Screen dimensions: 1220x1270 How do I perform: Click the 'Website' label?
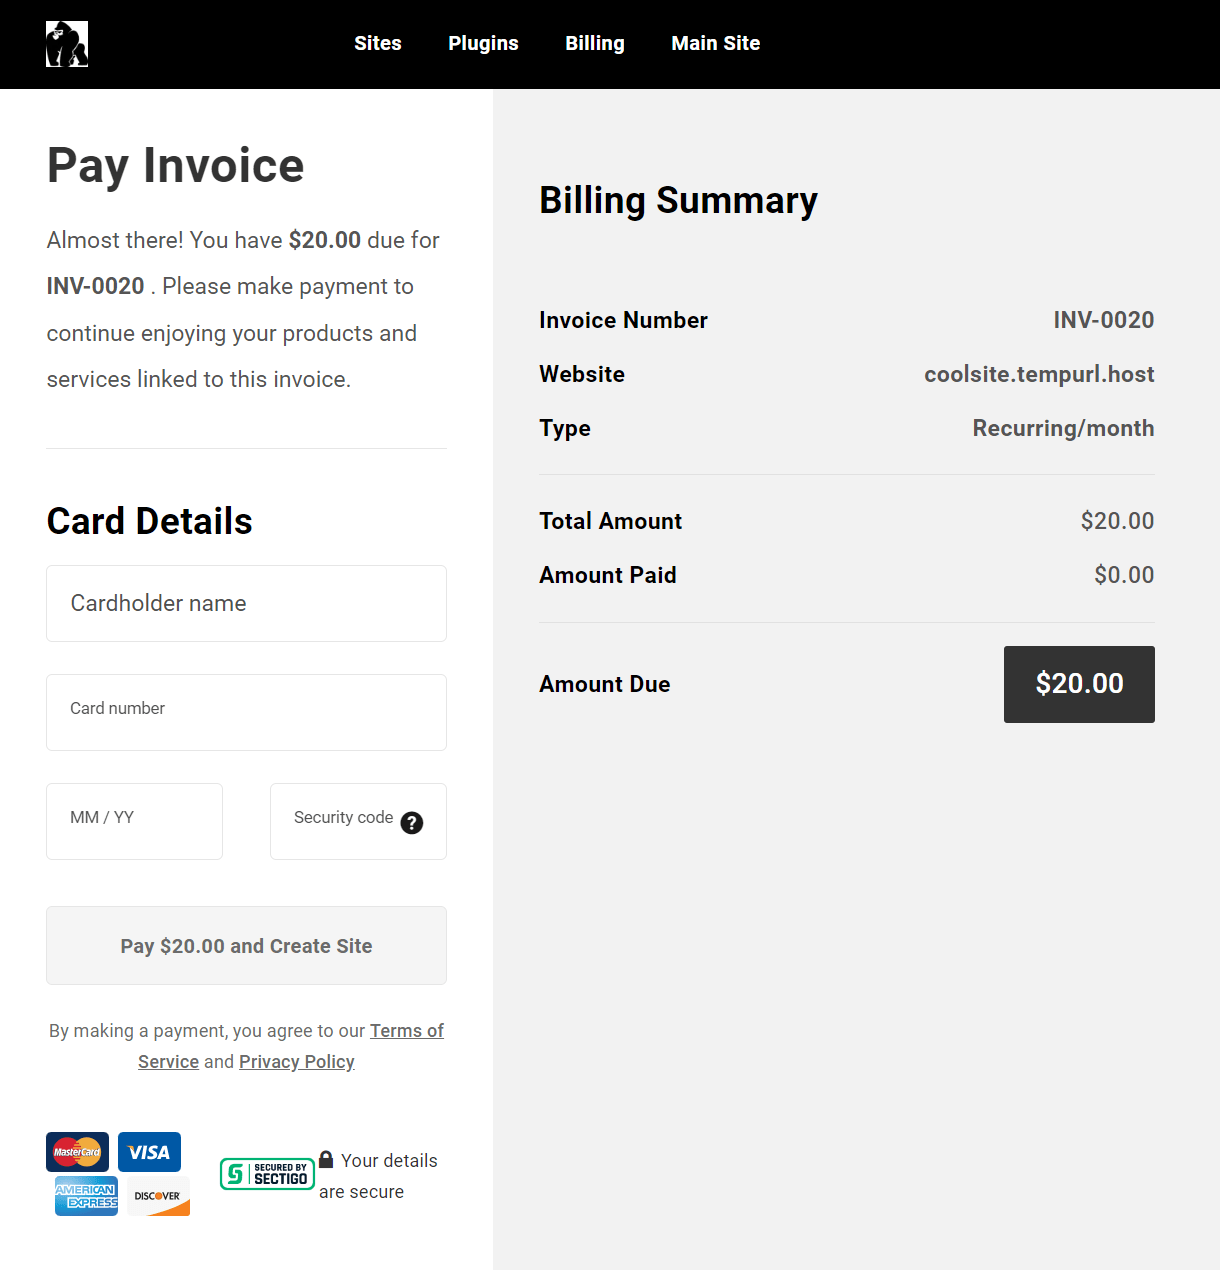click(x=582, y=374)
